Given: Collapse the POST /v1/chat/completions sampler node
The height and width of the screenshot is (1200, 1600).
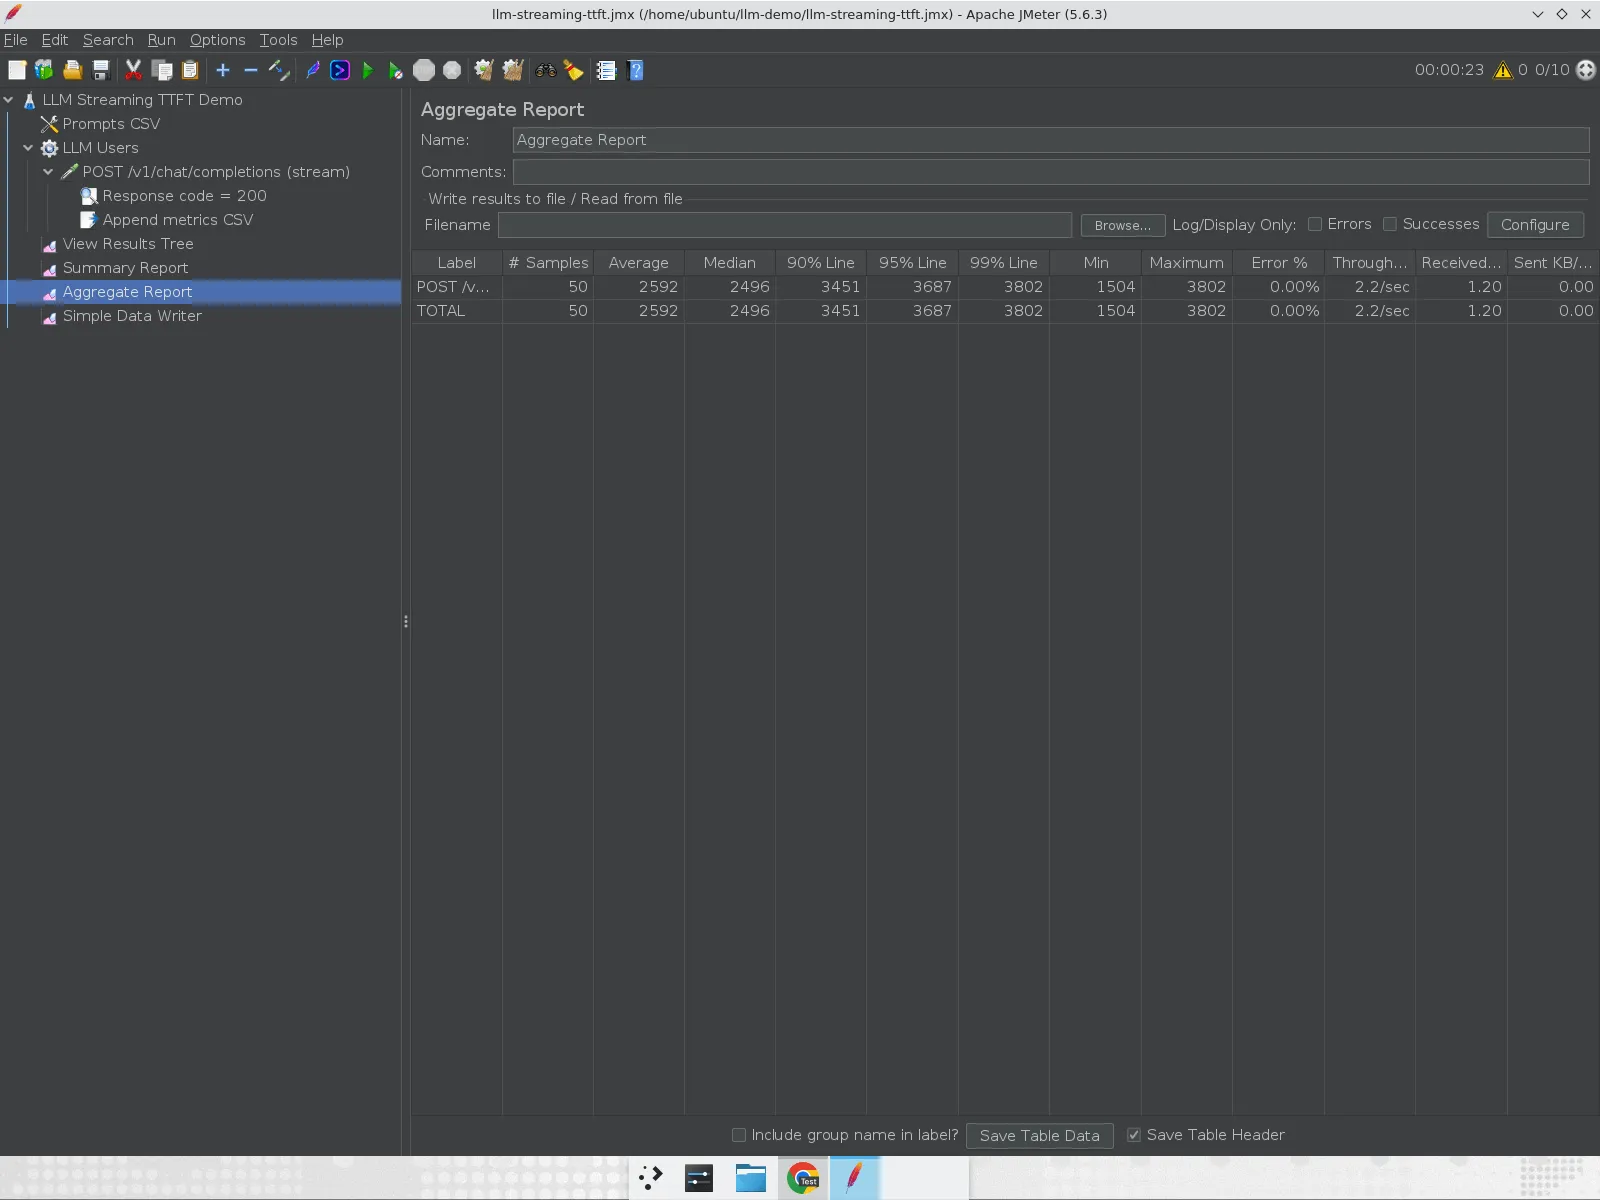Looking at the screenshot, I should click(48, 172).
